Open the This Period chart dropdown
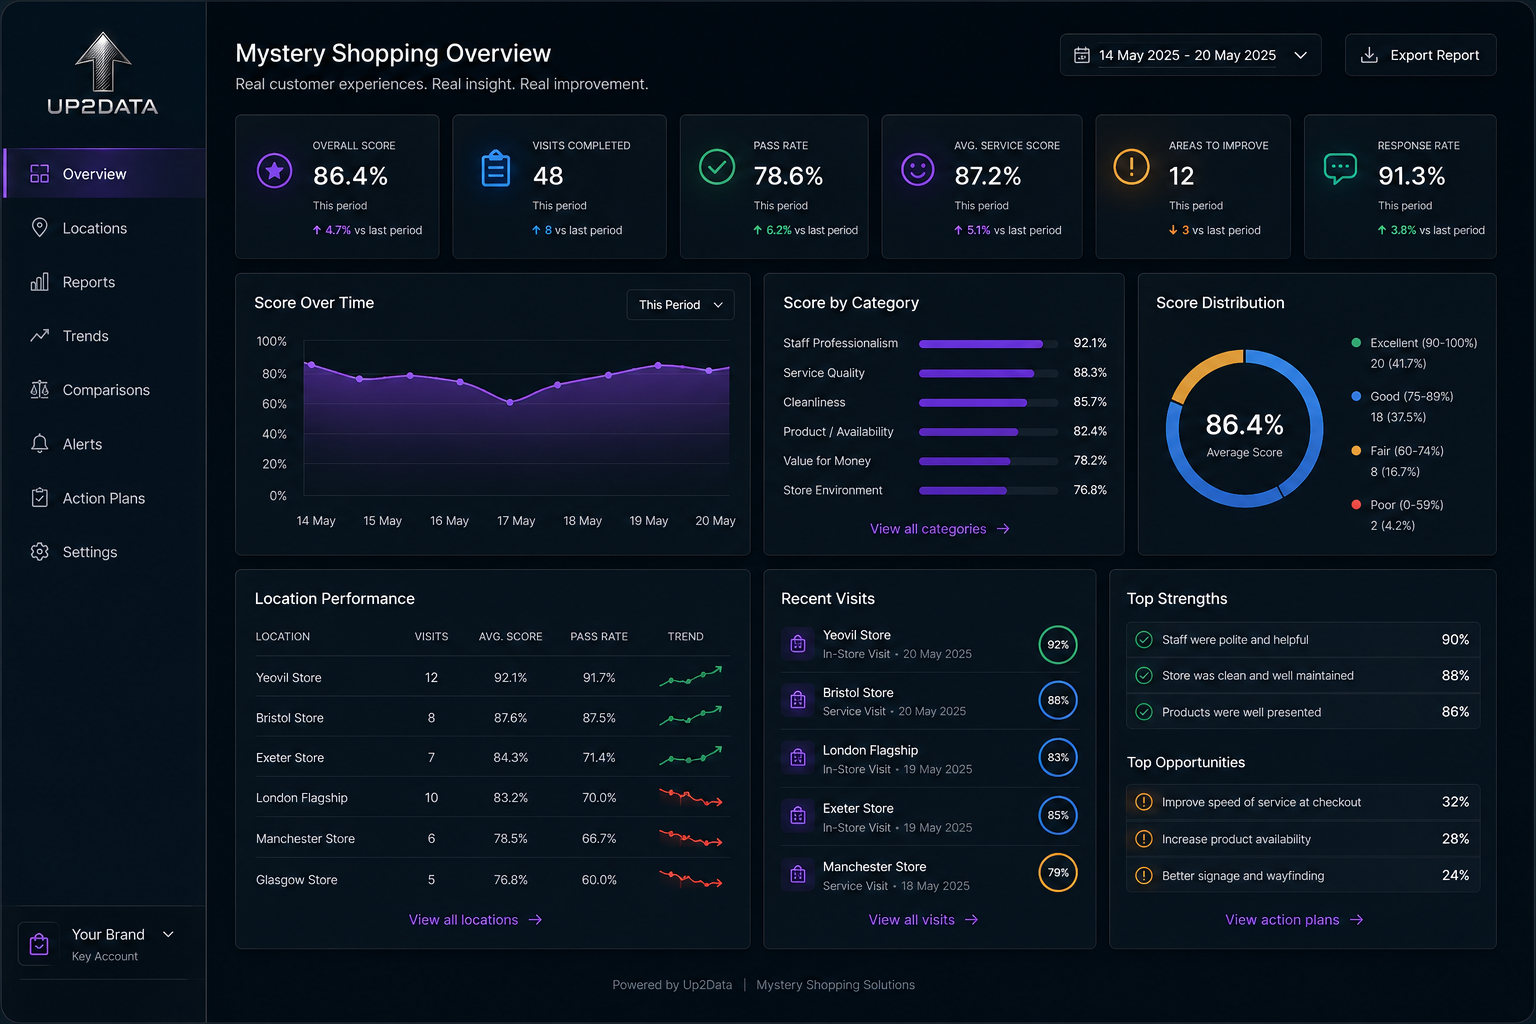The image size is (1536, 1024). click(680, 305)
